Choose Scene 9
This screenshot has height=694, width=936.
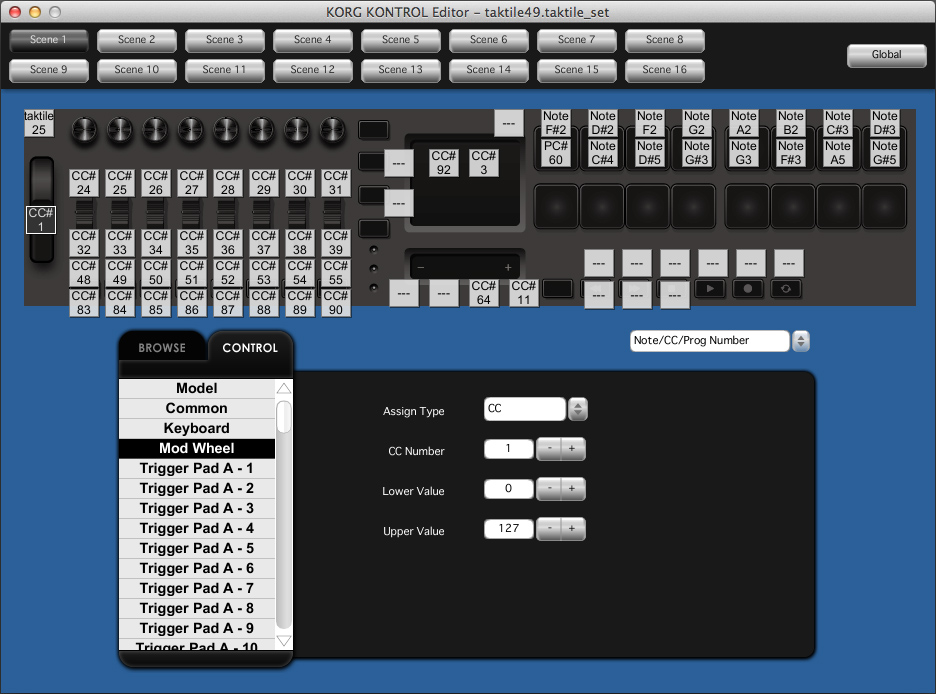coord(48,70)
